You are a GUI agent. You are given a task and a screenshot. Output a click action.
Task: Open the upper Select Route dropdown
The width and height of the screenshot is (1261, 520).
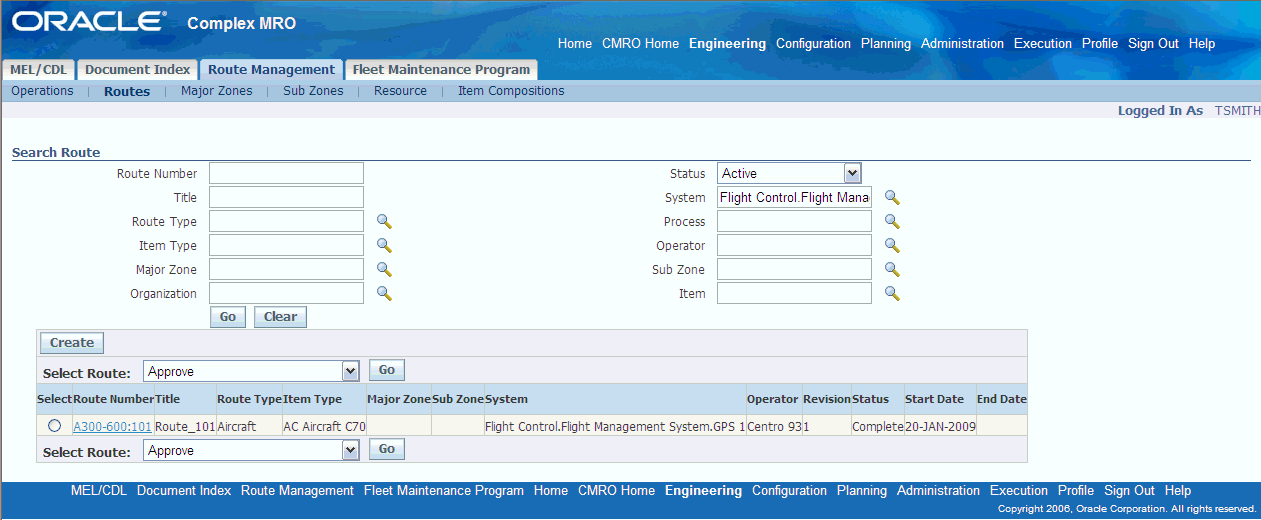click(251, 371)
